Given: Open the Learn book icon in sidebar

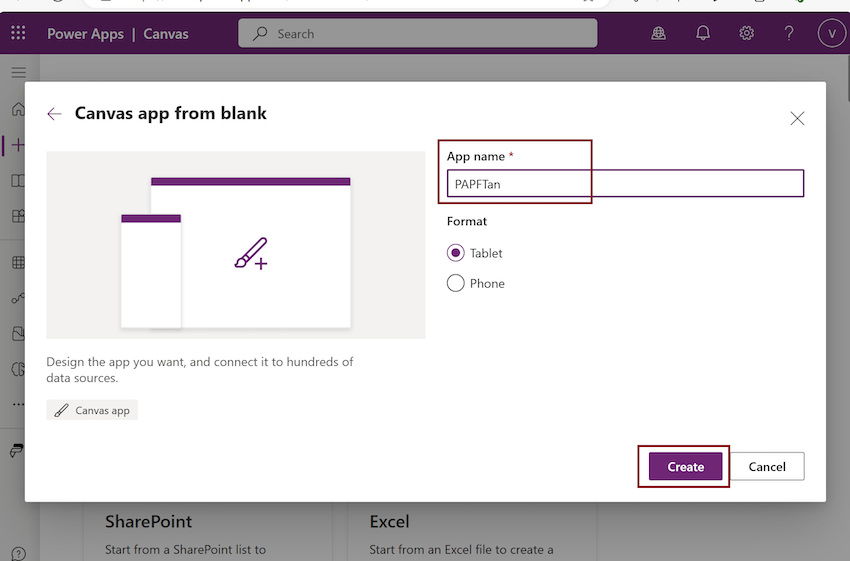Looking at the screenshot, I should [x=18, y=180].
